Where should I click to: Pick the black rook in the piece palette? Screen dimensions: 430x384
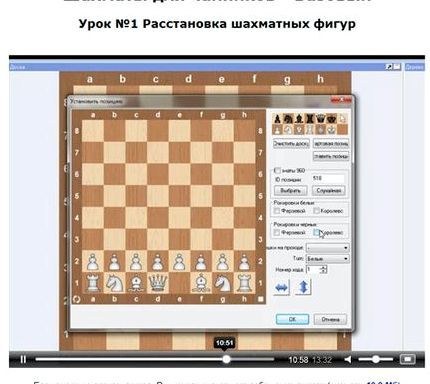[x=310, y=119]
